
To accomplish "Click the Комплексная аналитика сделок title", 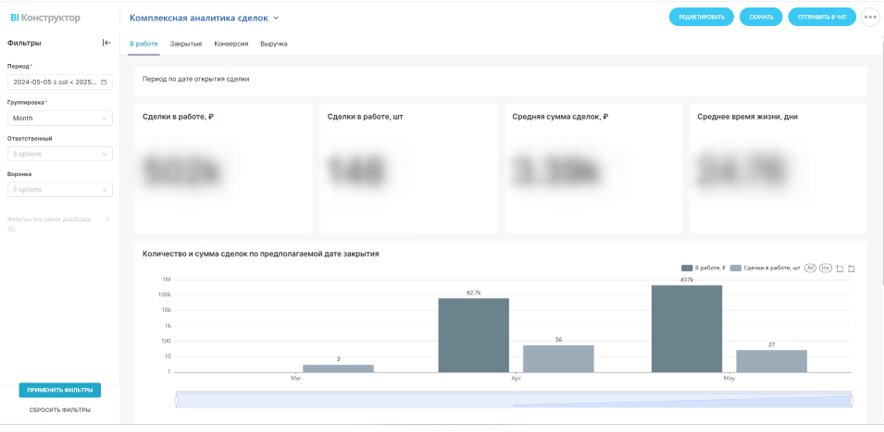I will pyautogui.click(x=199, y=17).
